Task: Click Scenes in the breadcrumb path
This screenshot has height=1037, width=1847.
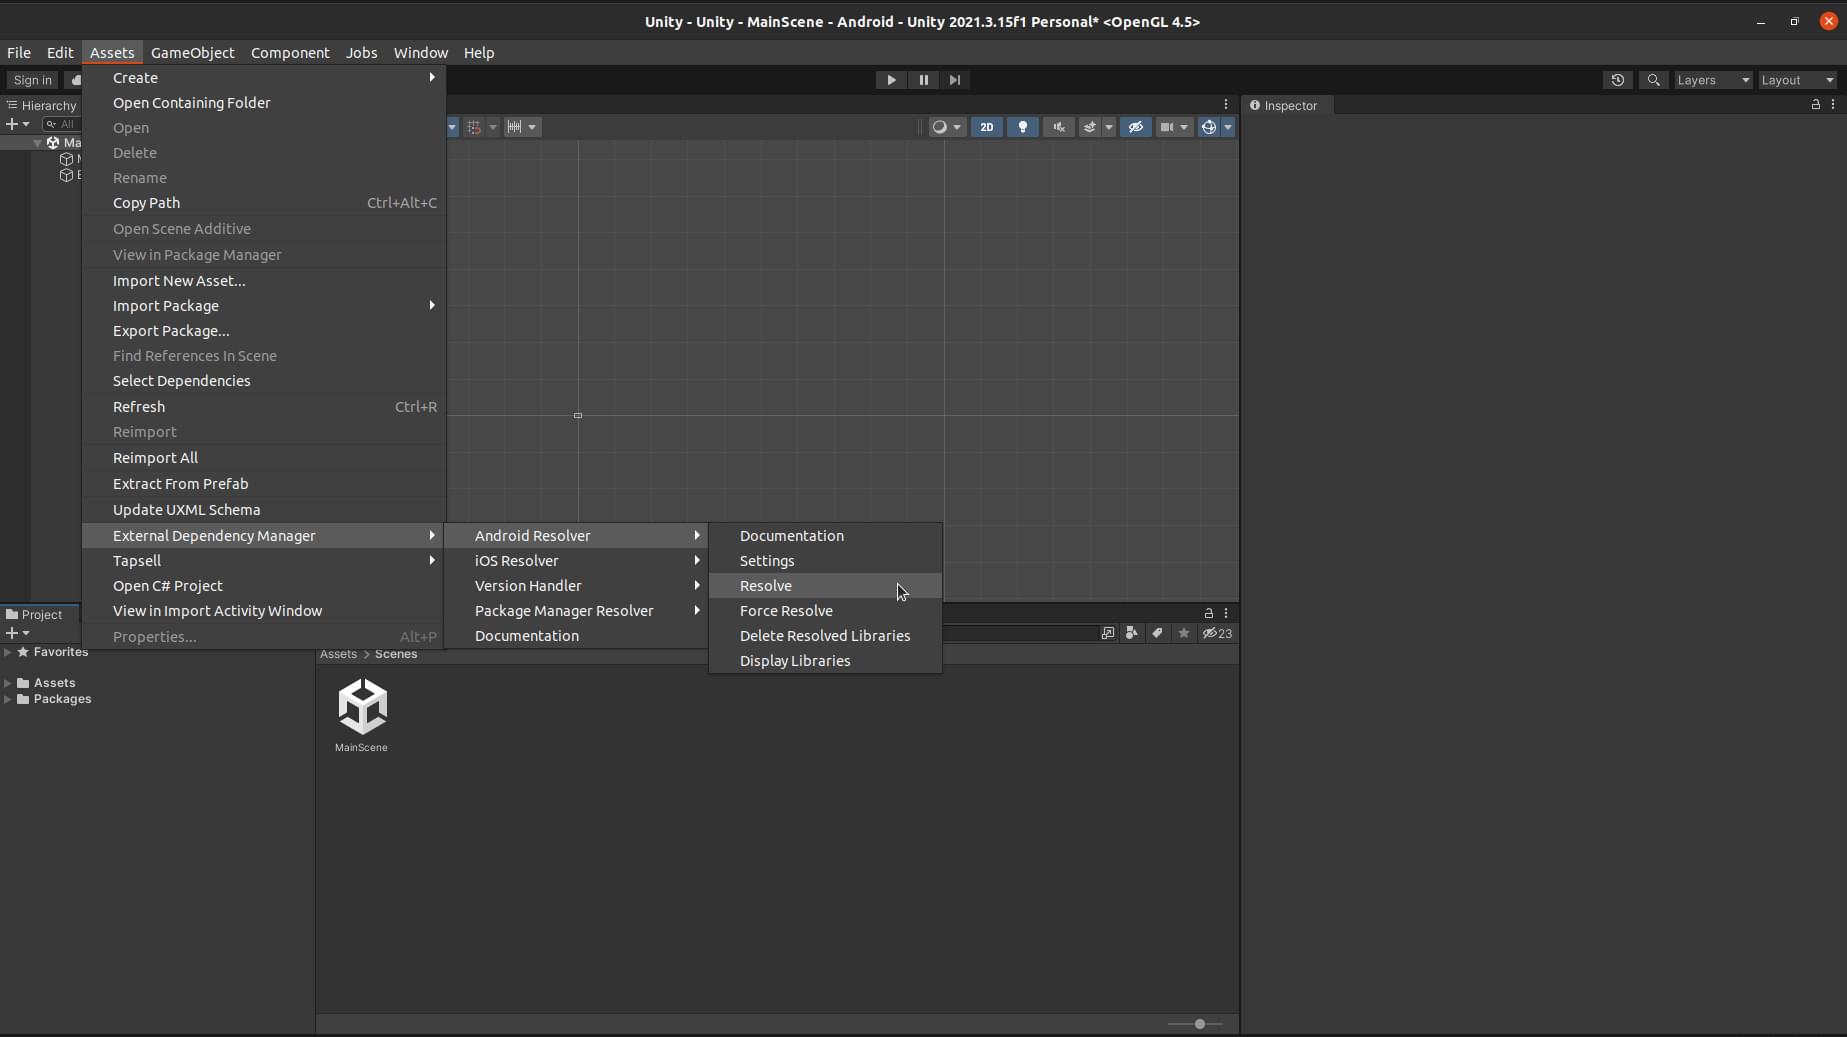Action: point(396,654)
